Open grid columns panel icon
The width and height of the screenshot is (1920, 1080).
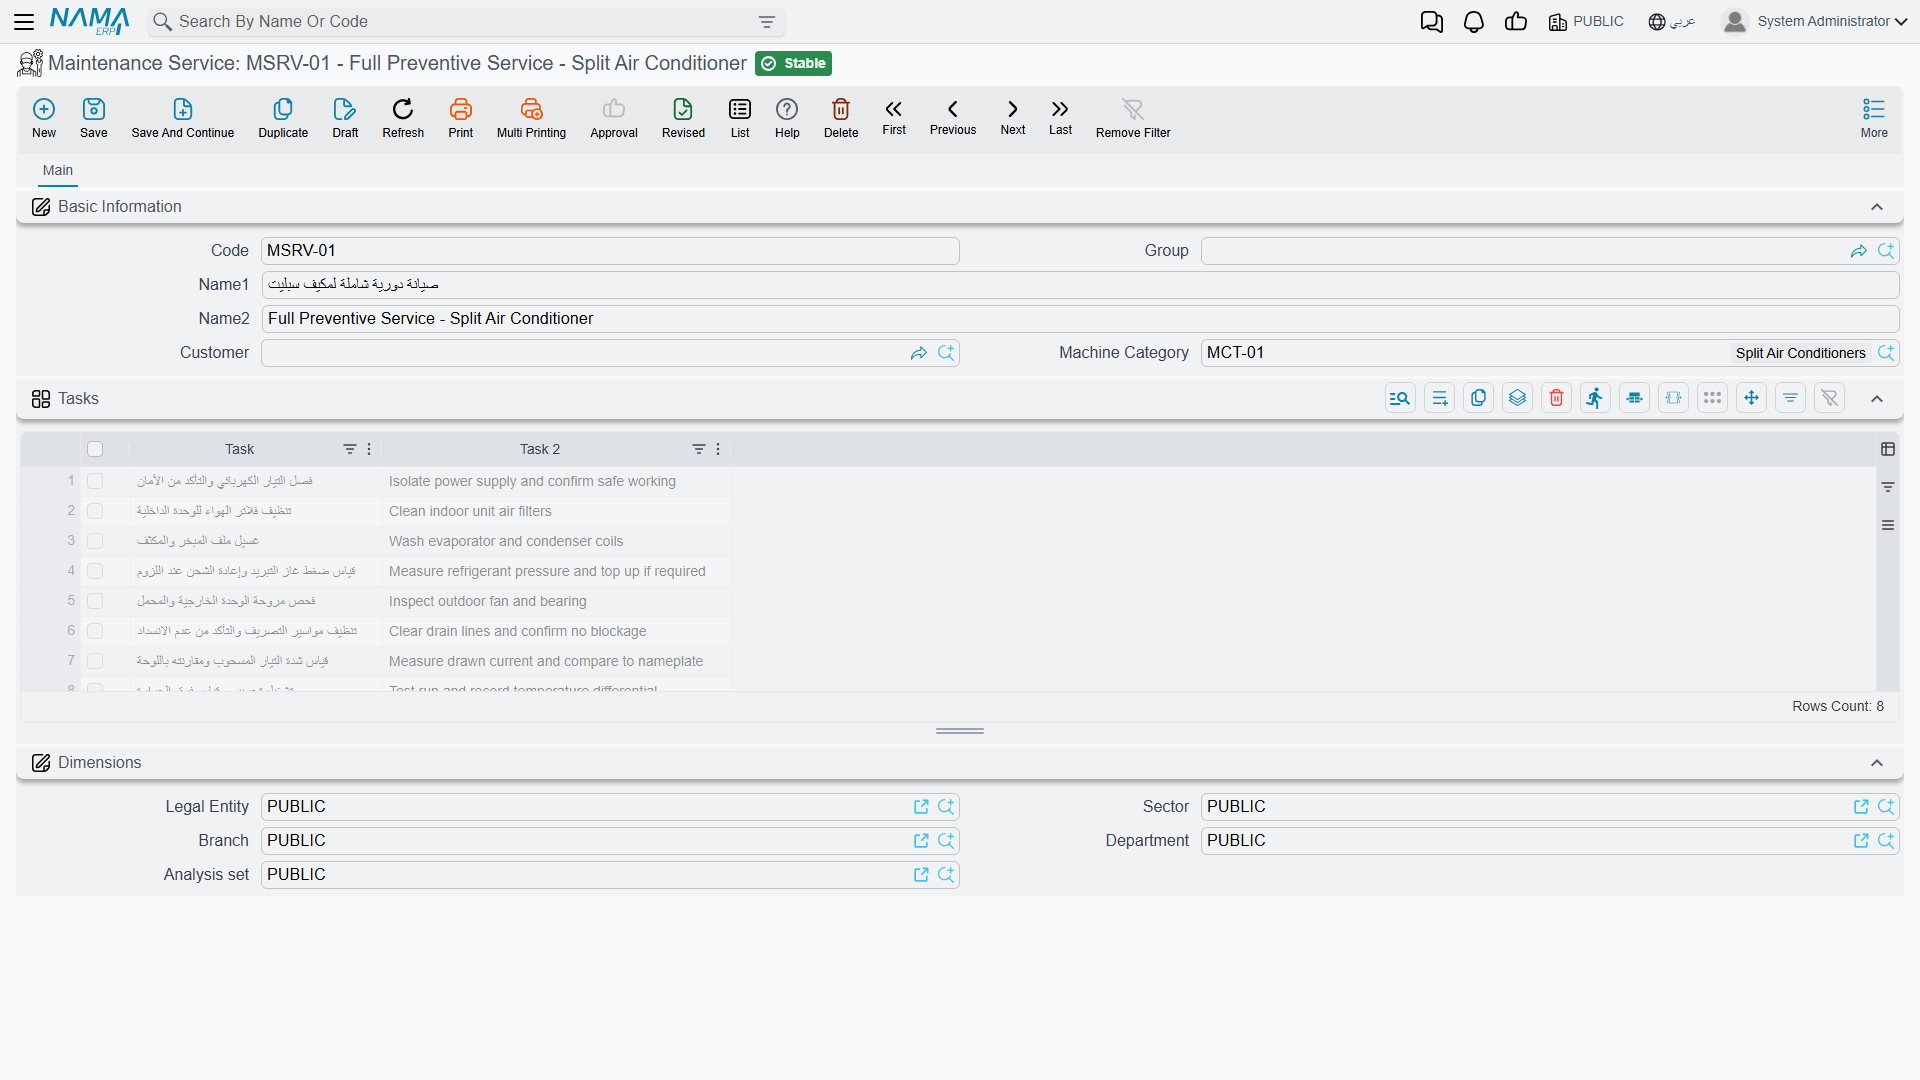[1888, 449]
